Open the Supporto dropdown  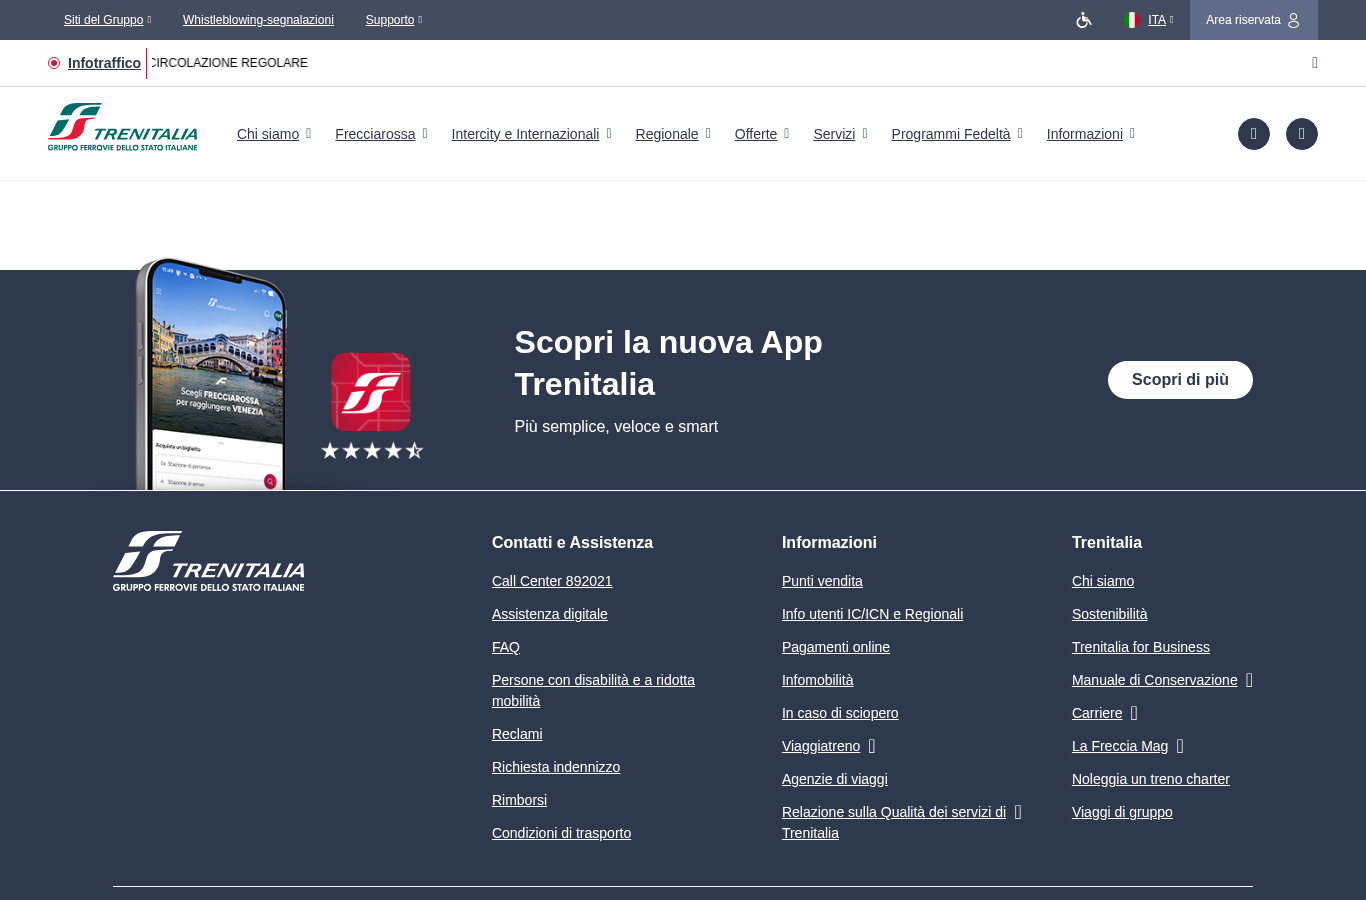pos(394,20)
